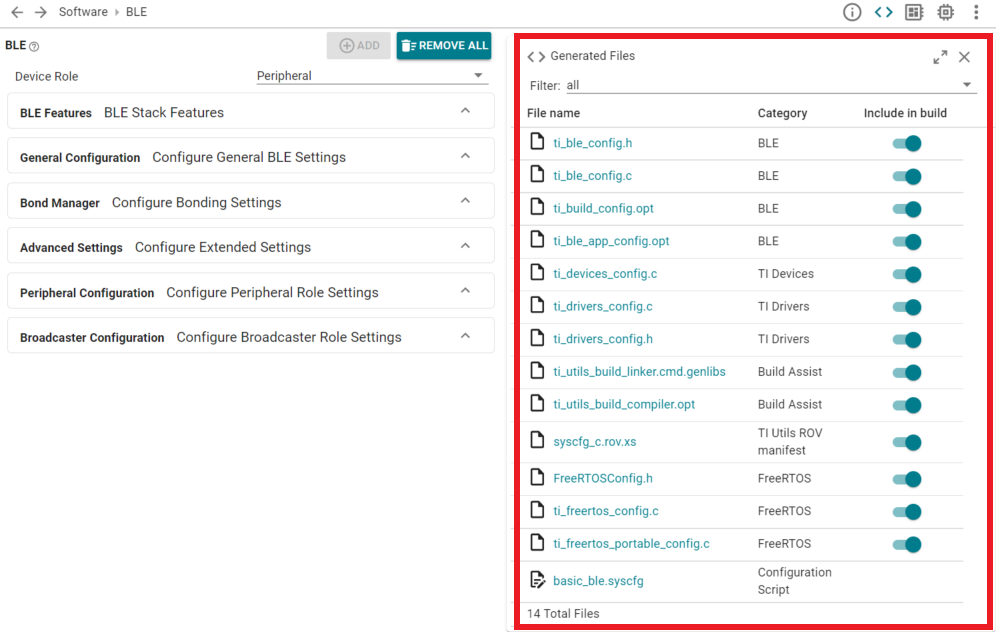Disable include in build for ti_ble_config.h
996x632 pixels.
click(x=907, y=144)
